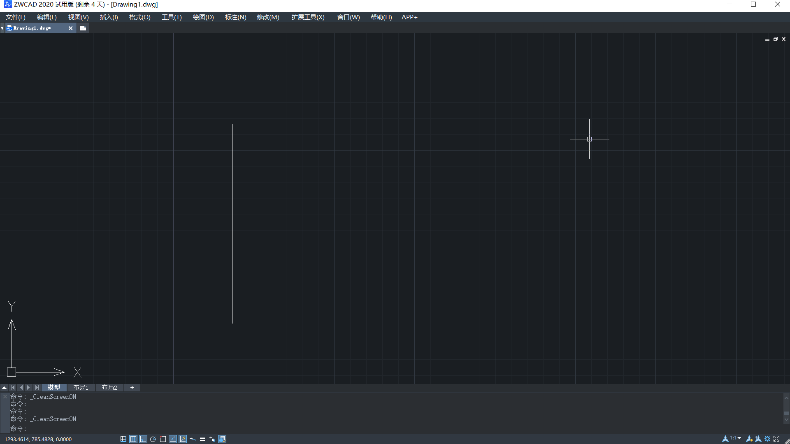The image size is (790, 444).
Task: Click the lineweight display icon
Action: pyautogui.click(x=203, y=438)
